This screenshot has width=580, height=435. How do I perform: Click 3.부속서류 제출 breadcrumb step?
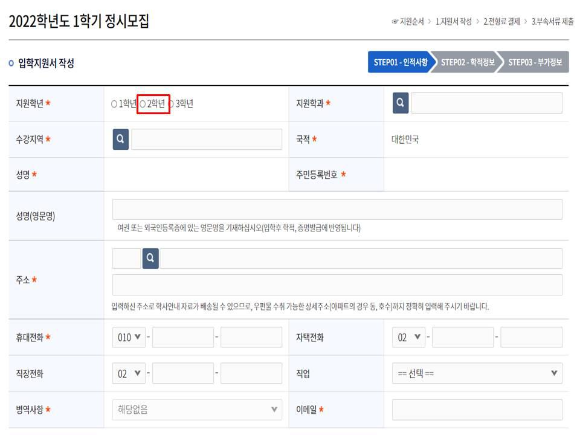click(x=553, y=21)
